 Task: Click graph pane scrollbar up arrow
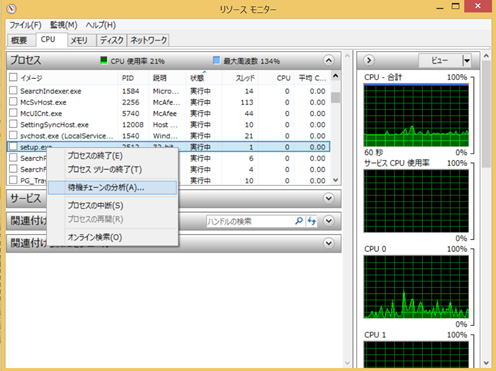(x=486, y=56)
